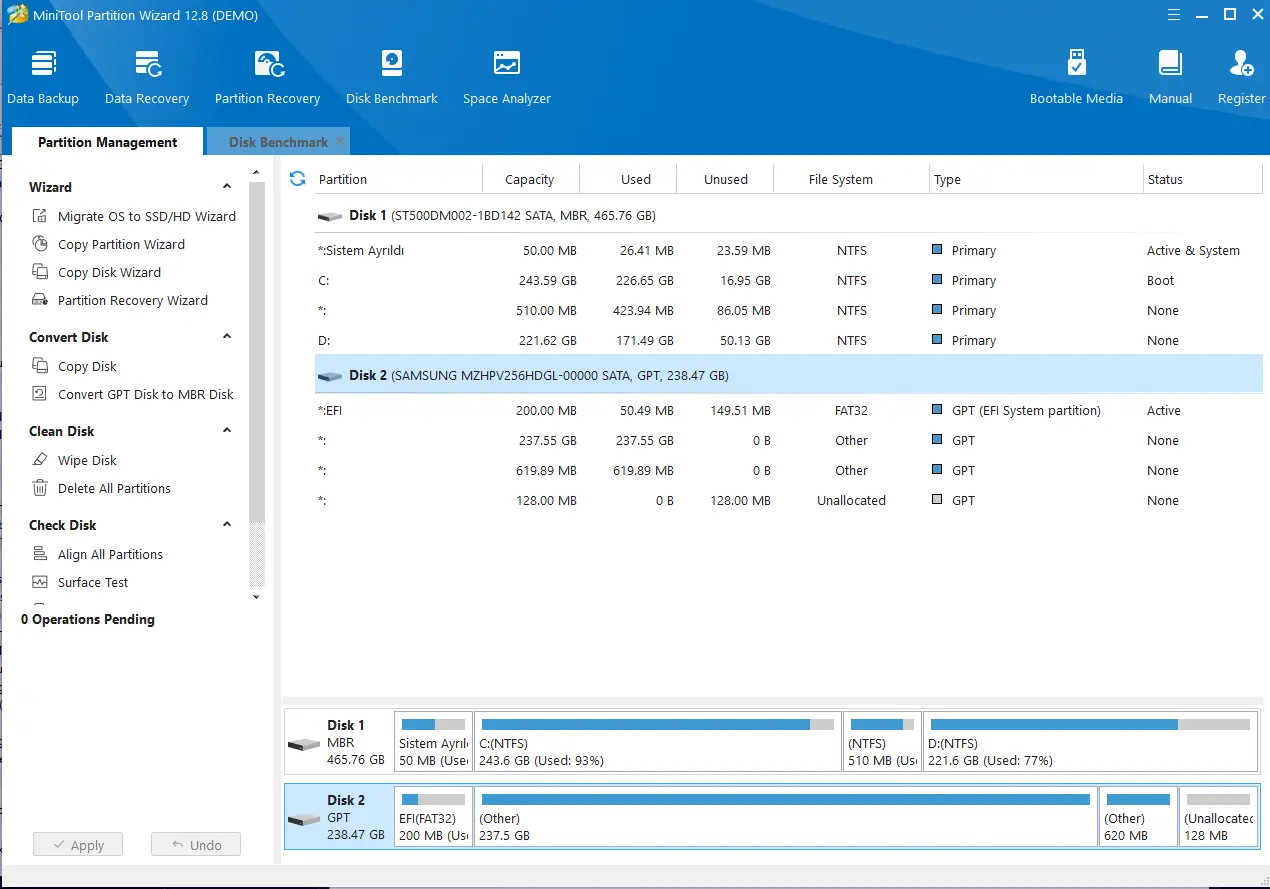The height and width of the screenshot is (889, 1270).
Task: Choose the Wipe Disk action
Action: 75,460
